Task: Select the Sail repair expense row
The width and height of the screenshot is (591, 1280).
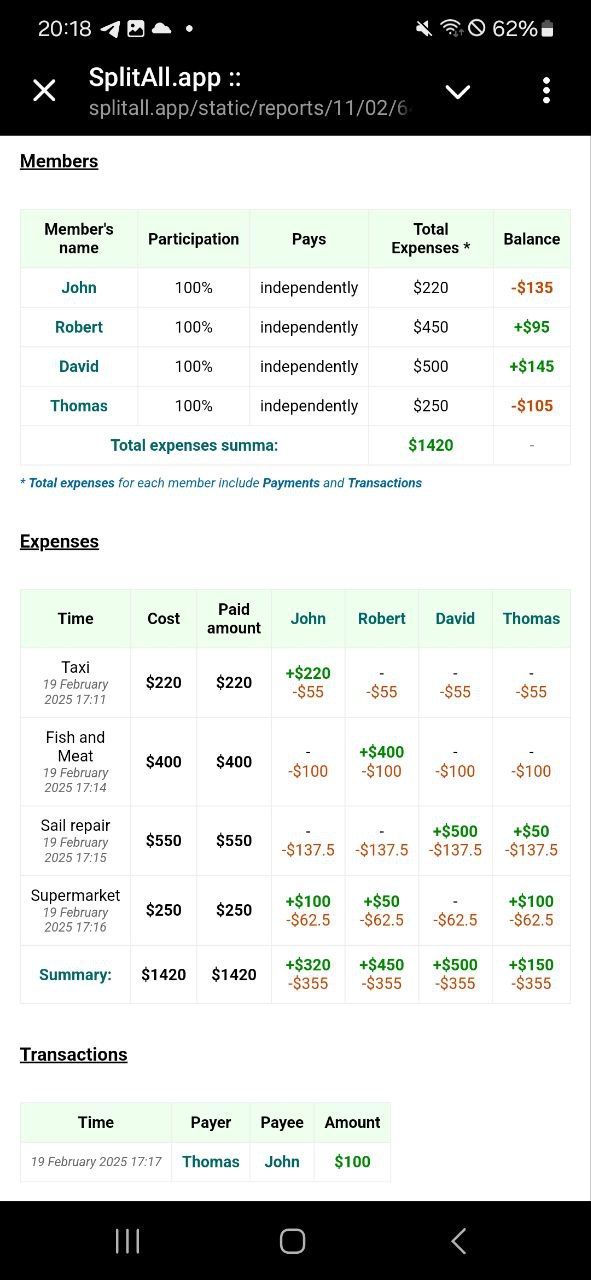Action: pos(295,841)
